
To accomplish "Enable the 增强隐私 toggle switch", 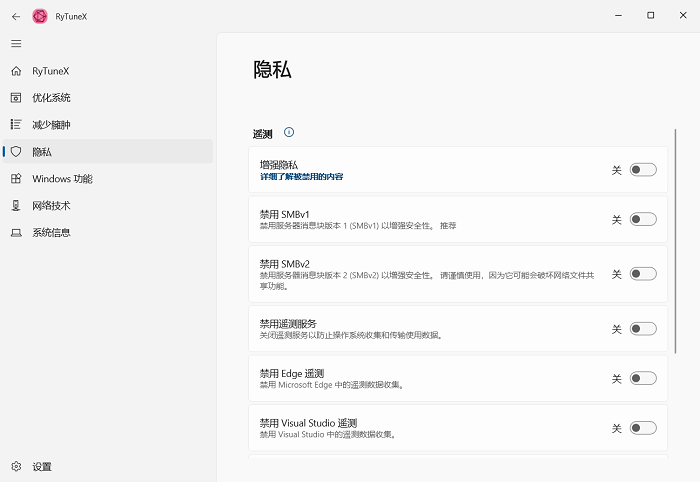I will point(643,170).
